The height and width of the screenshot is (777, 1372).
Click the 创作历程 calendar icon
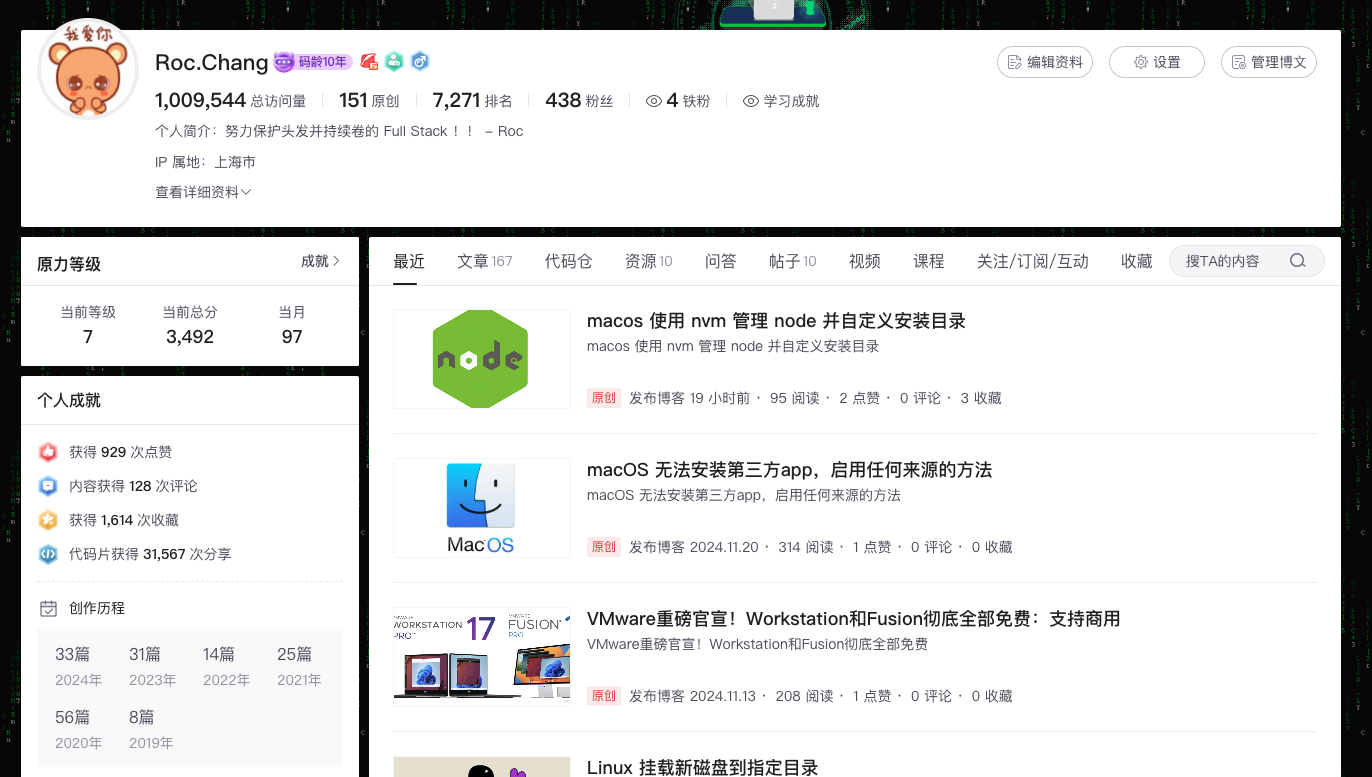click(48, 608)
